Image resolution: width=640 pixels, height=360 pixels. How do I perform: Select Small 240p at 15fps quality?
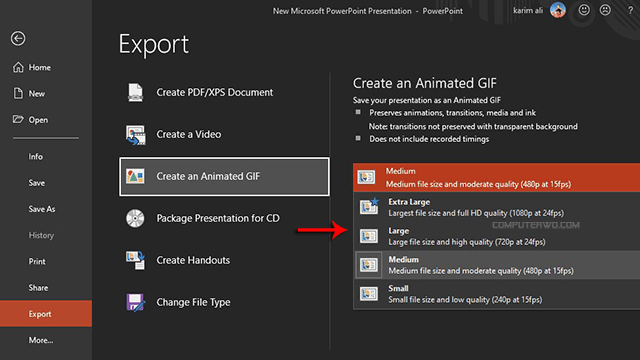(496, 294)
